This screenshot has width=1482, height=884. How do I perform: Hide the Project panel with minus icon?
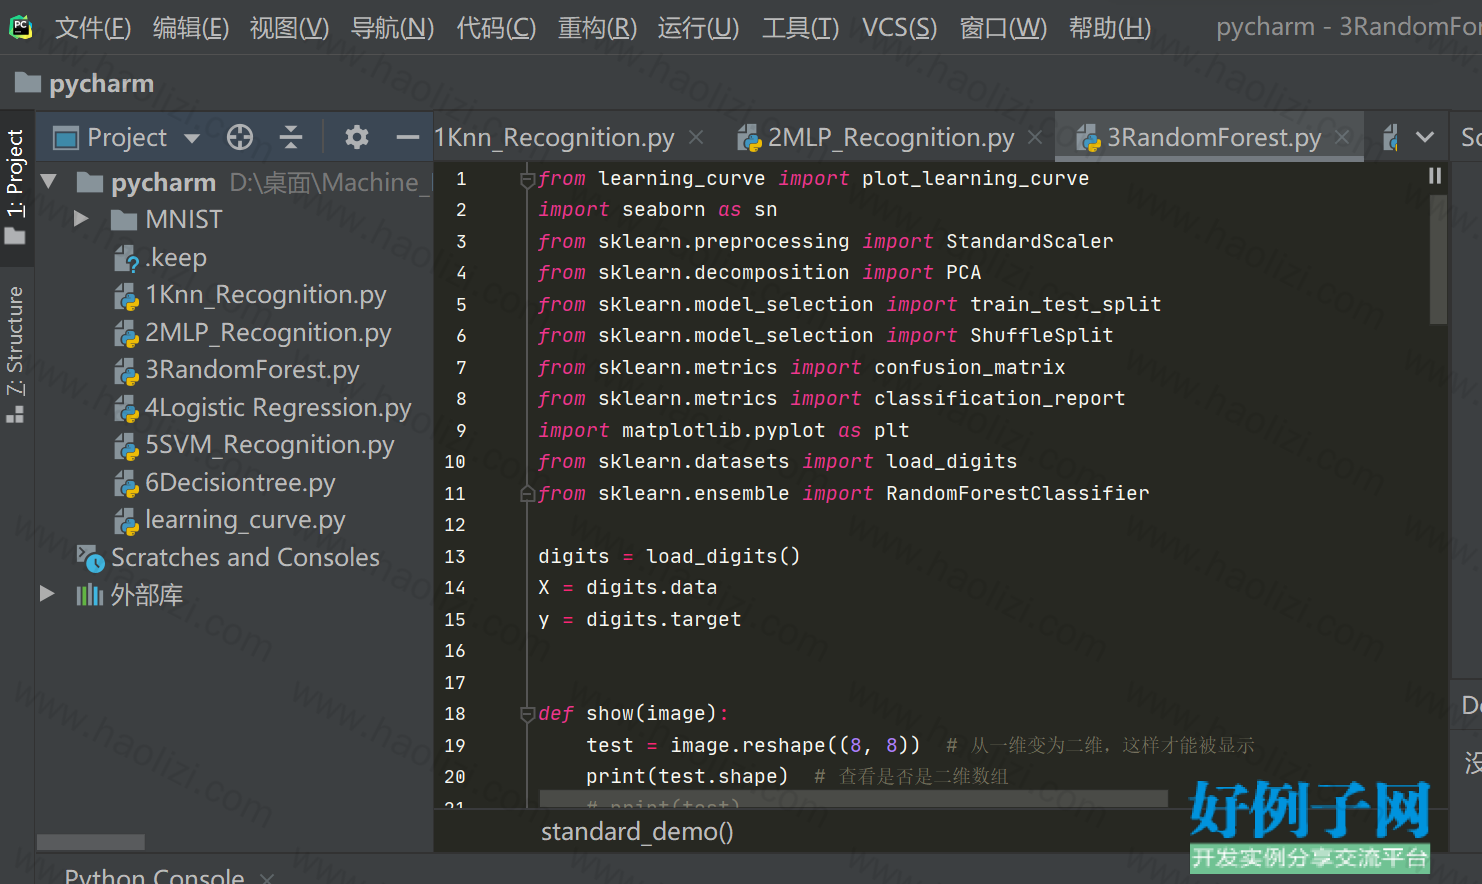[x=407, y=137]
